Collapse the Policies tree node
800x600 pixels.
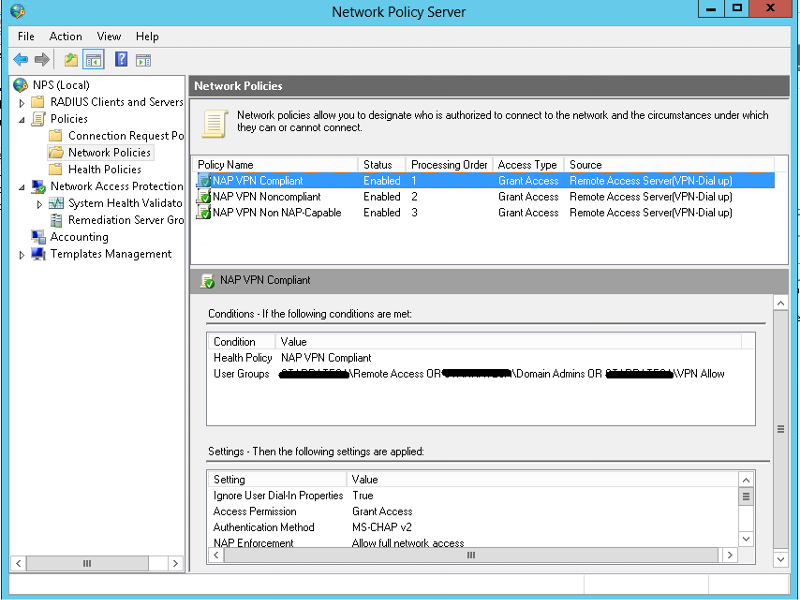click(21, 120)
